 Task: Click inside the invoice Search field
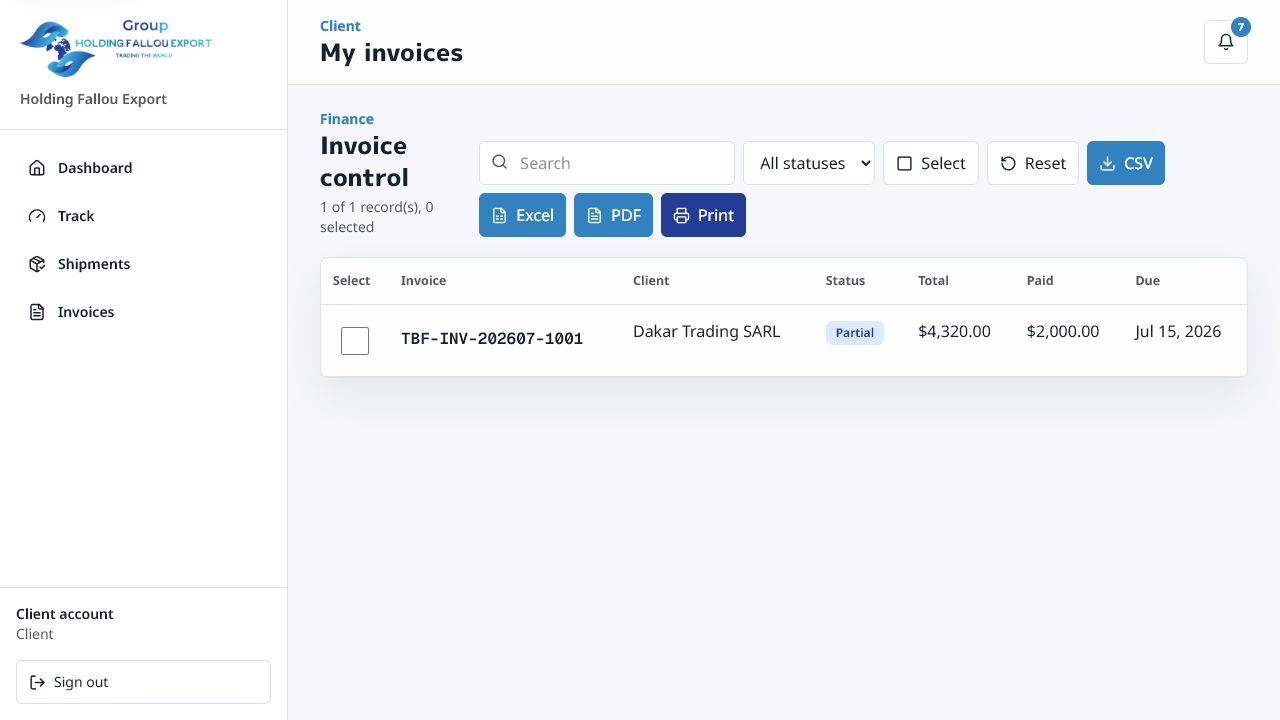click(607, 163)
